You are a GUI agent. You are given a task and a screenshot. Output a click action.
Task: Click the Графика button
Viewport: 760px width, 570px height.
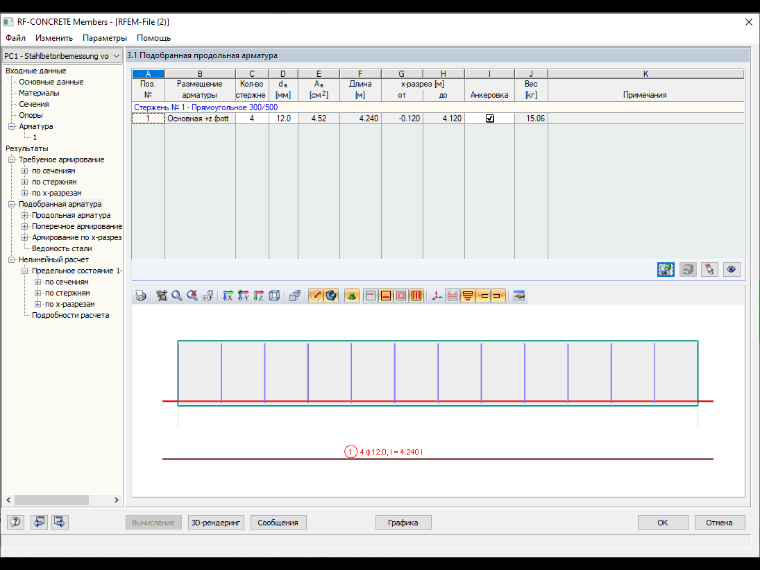click(x=403, y=522)
